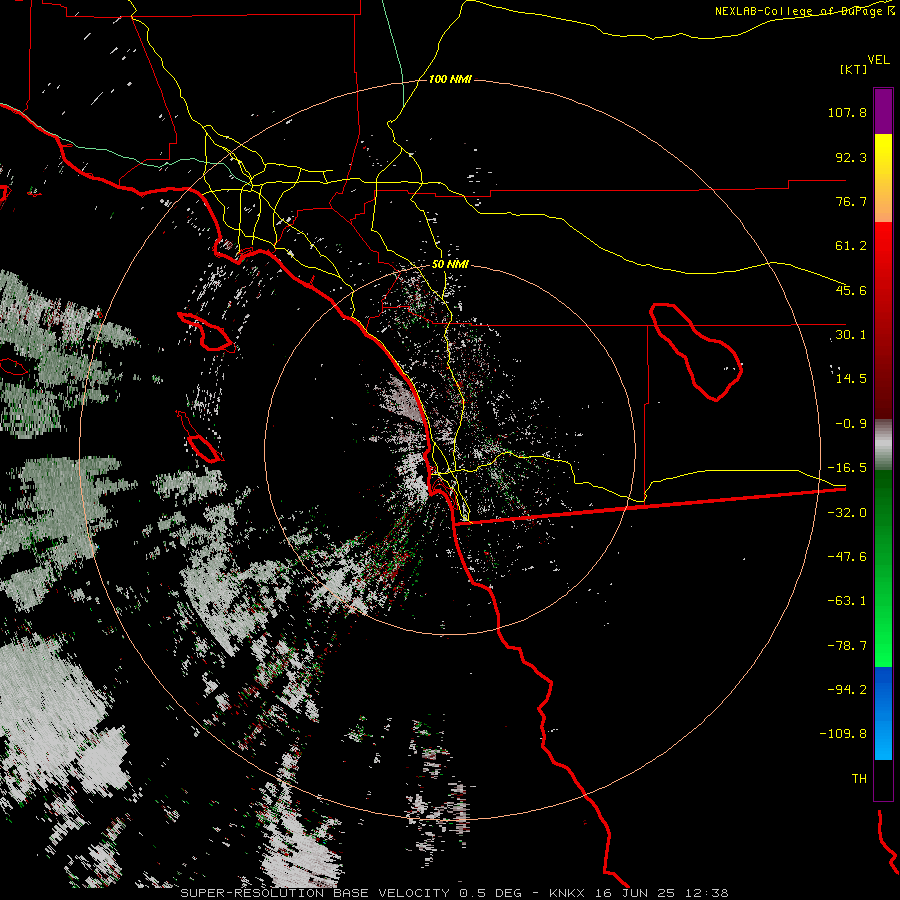Image resolution: width=900 pixels, height=900 pixels.
Task: Click the long island outline offshore
Action: 206,332
